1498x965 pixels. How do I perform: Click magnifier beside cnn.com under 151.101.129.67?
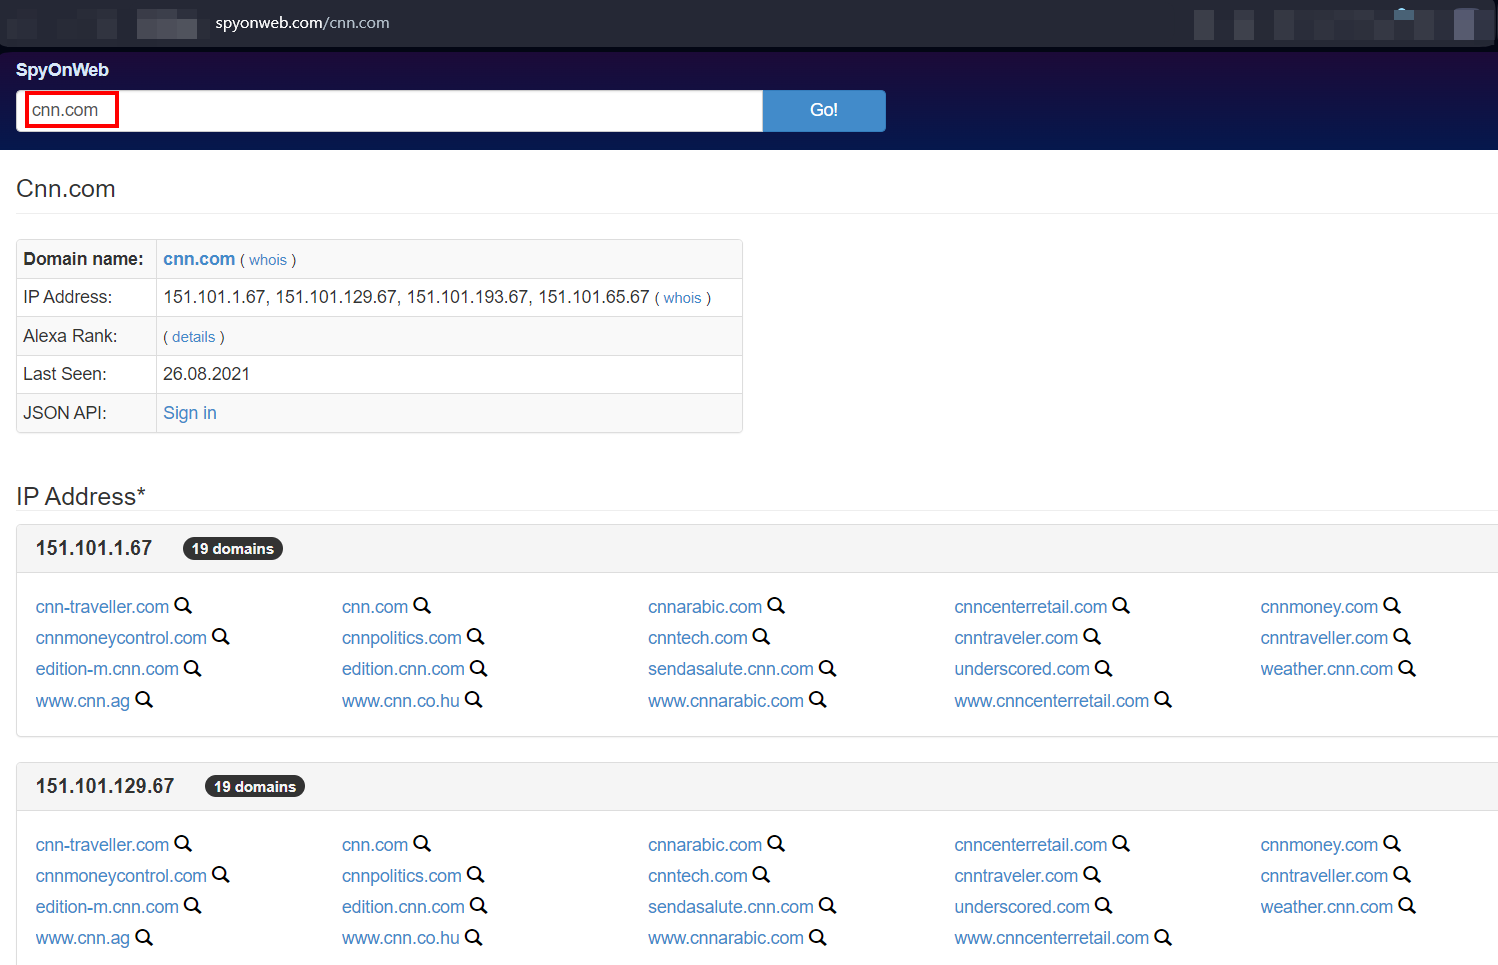(422, 844)
